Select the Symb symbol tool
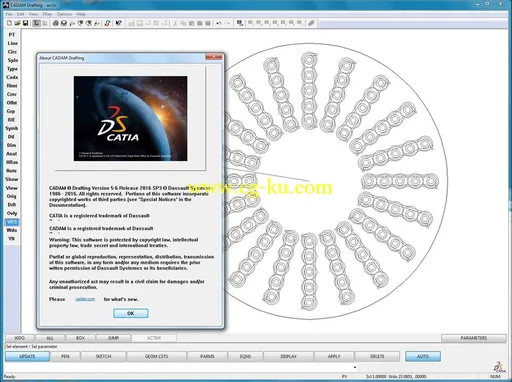This screenshot has width=512, height=382. (x=12, y=128)
